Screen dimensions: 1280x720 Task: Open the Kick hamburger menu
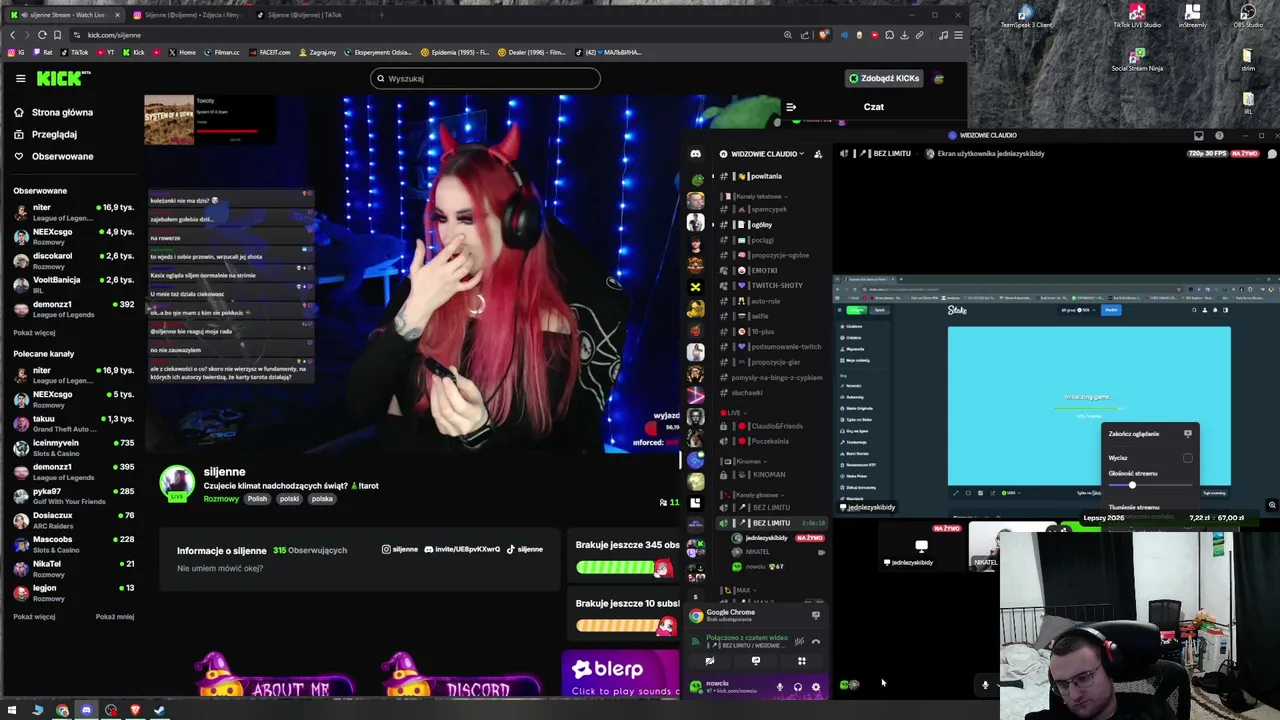20,78
